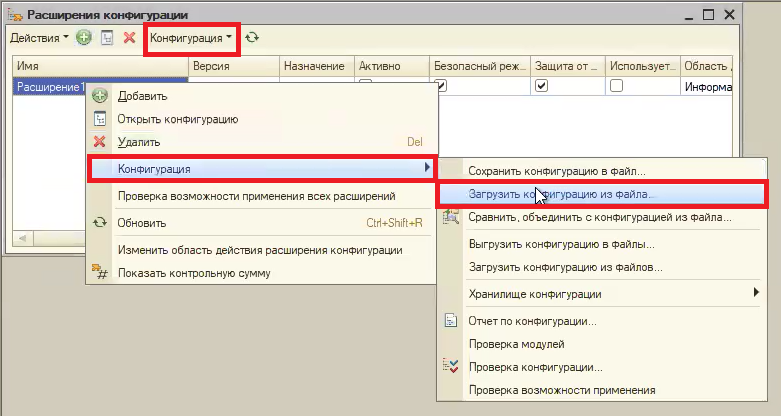Click the Информа... cell in Область column
Viewport: 781px width, 416px height.
tap(707, 87)
